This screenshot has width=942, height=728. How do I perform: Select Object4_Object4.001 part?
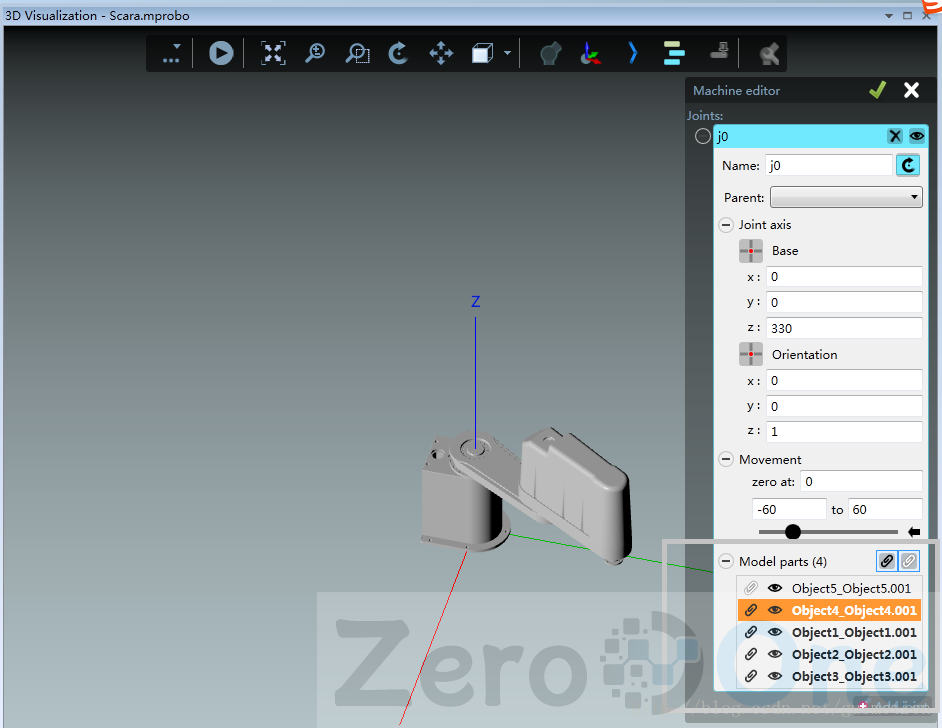tap(854, 610)
